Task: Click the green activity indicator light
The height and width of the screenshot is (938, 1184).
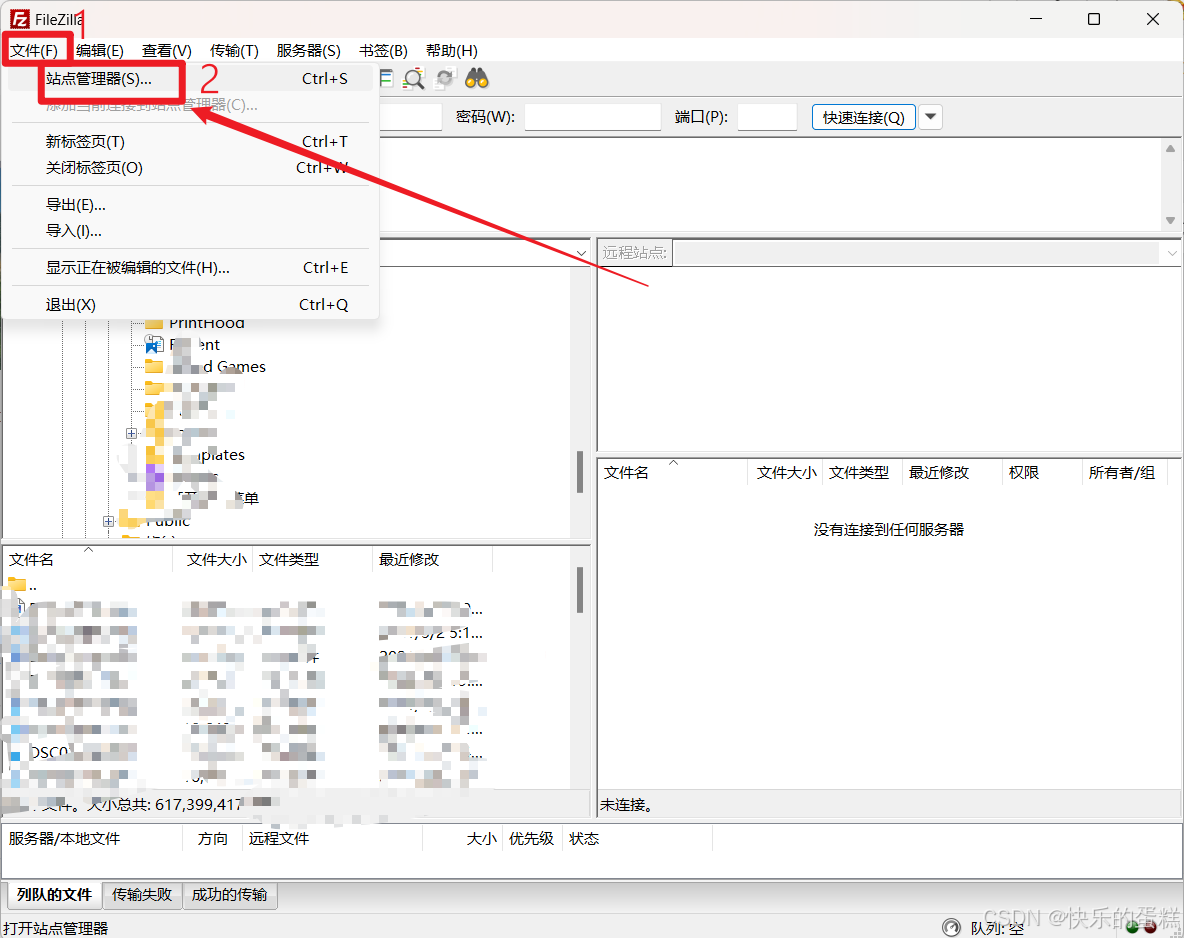Action: [x=1133, y=927]
